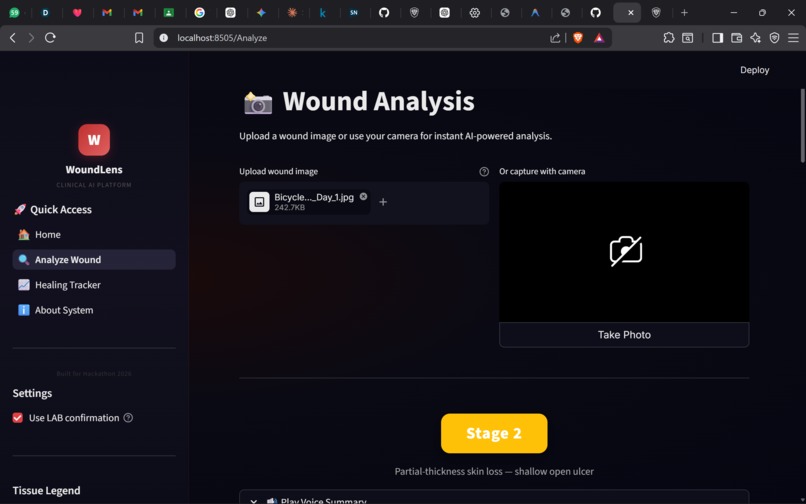Image resolution: width=806 pixels, height=504 pixels.
Task: Switch to the 'SN' tab
Action: (x=354, y=13)
